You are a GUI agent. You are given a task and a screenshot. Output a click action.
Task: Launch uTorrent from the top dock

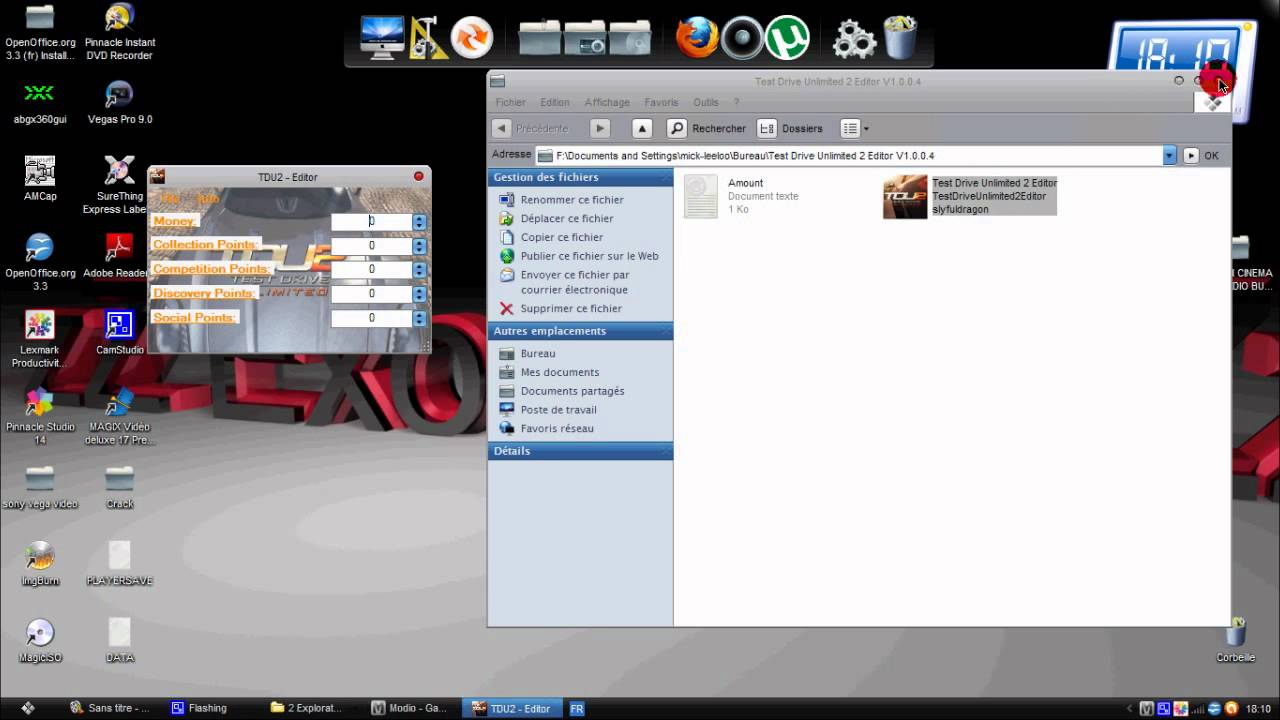click(x=788, y=38)
